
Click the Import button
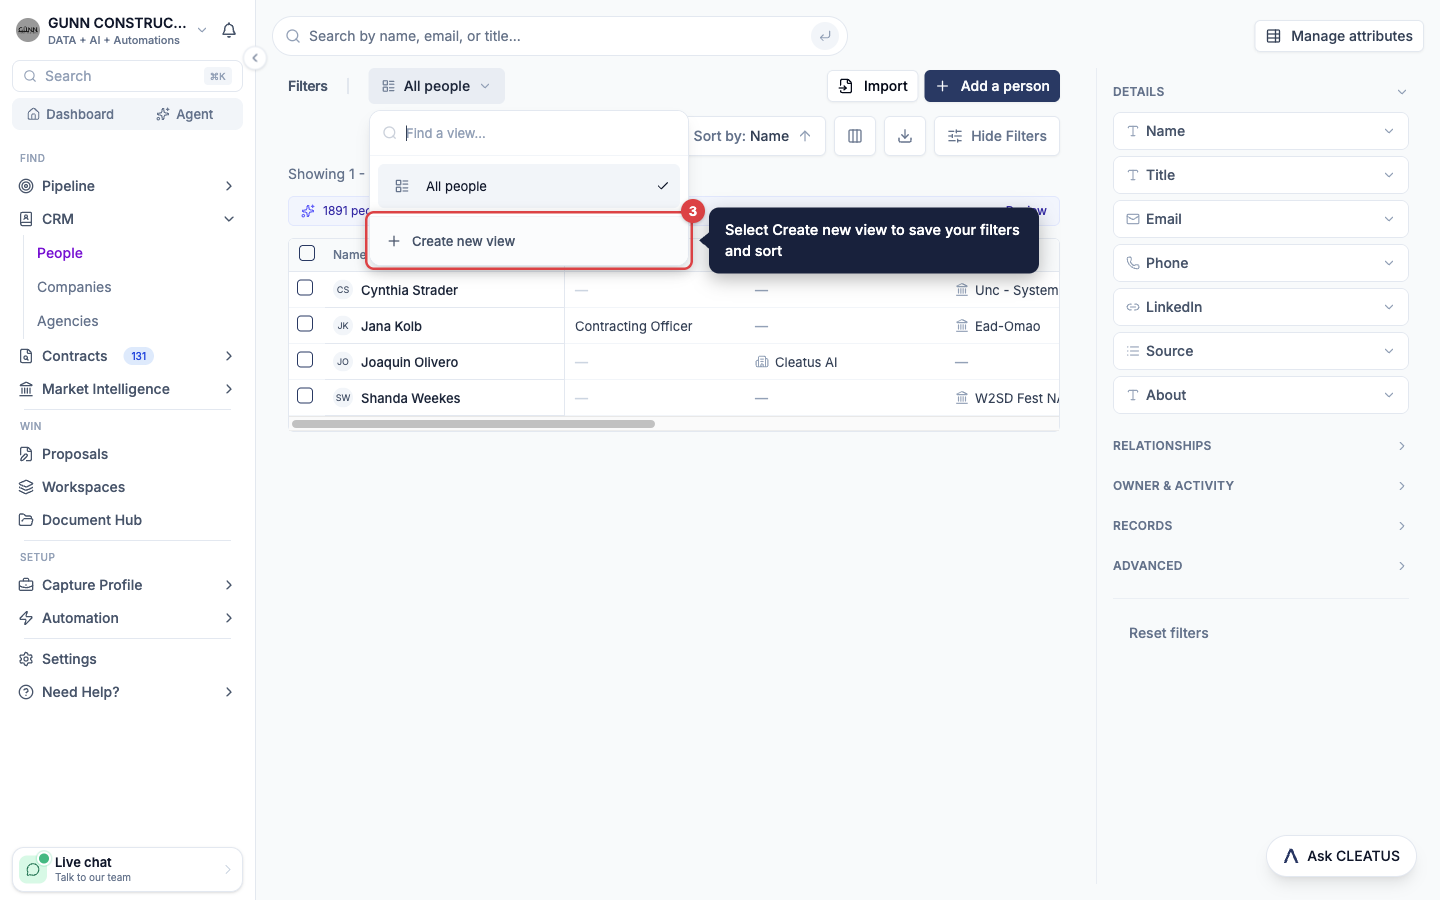coord(872,86)
